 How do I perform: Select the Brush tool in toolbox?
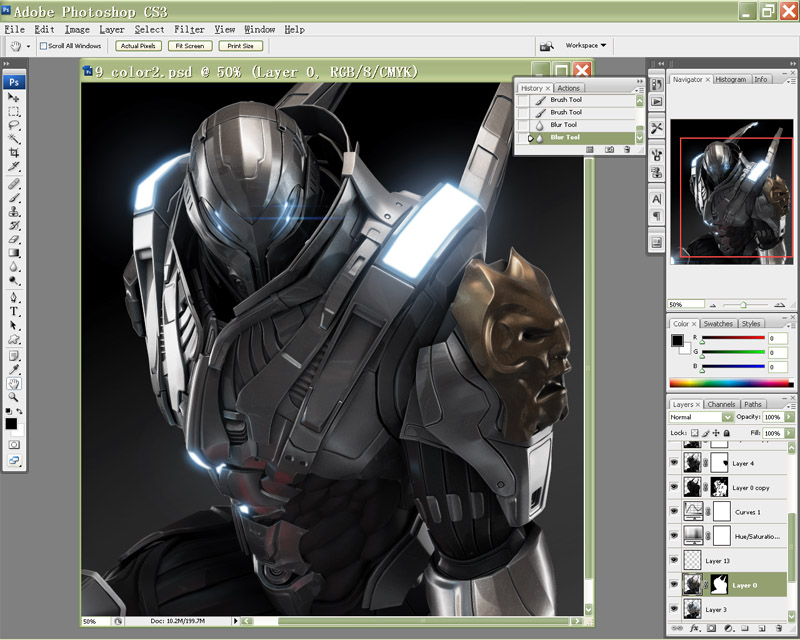[14, 198]
